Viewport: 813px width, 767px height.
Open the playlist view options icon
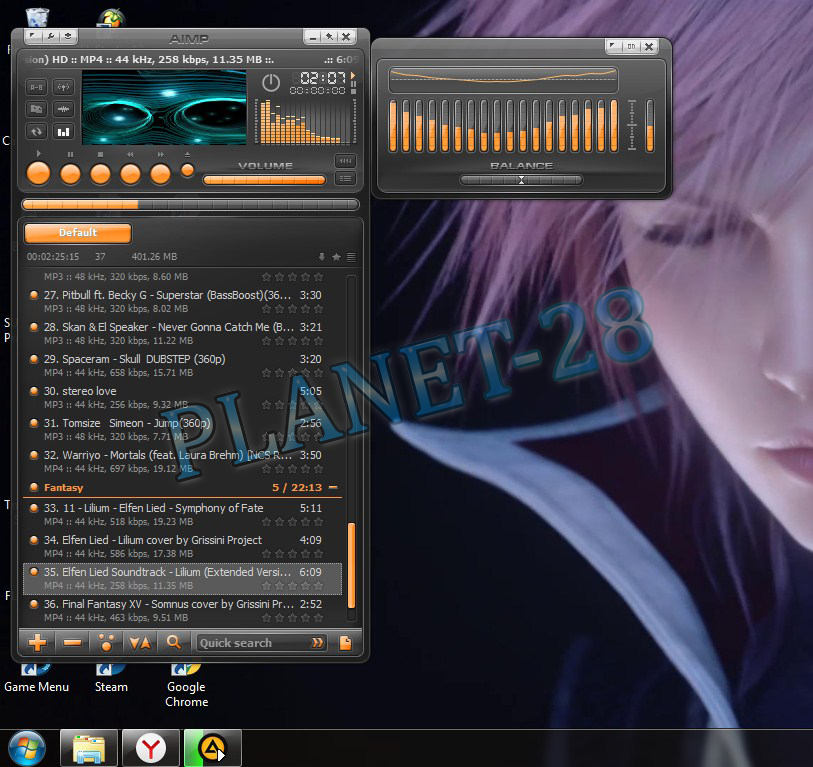tap(351, 257)
